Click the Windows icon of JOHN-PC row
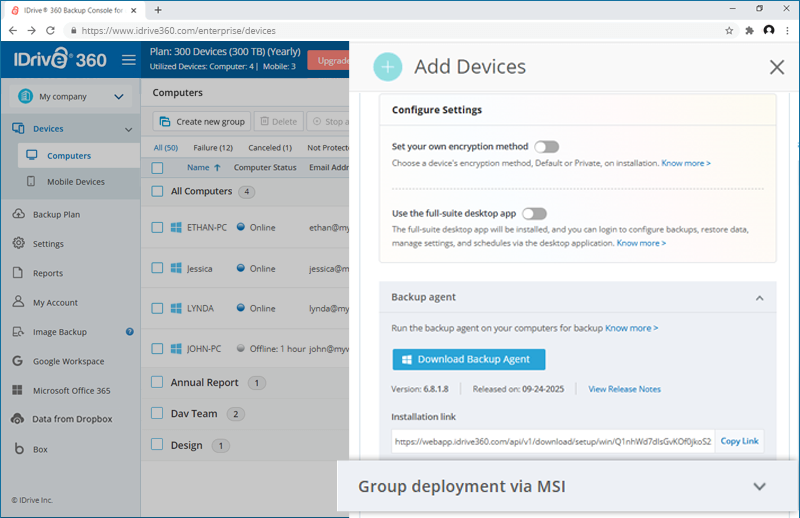 pyautogui.click(x=176, y=349)
